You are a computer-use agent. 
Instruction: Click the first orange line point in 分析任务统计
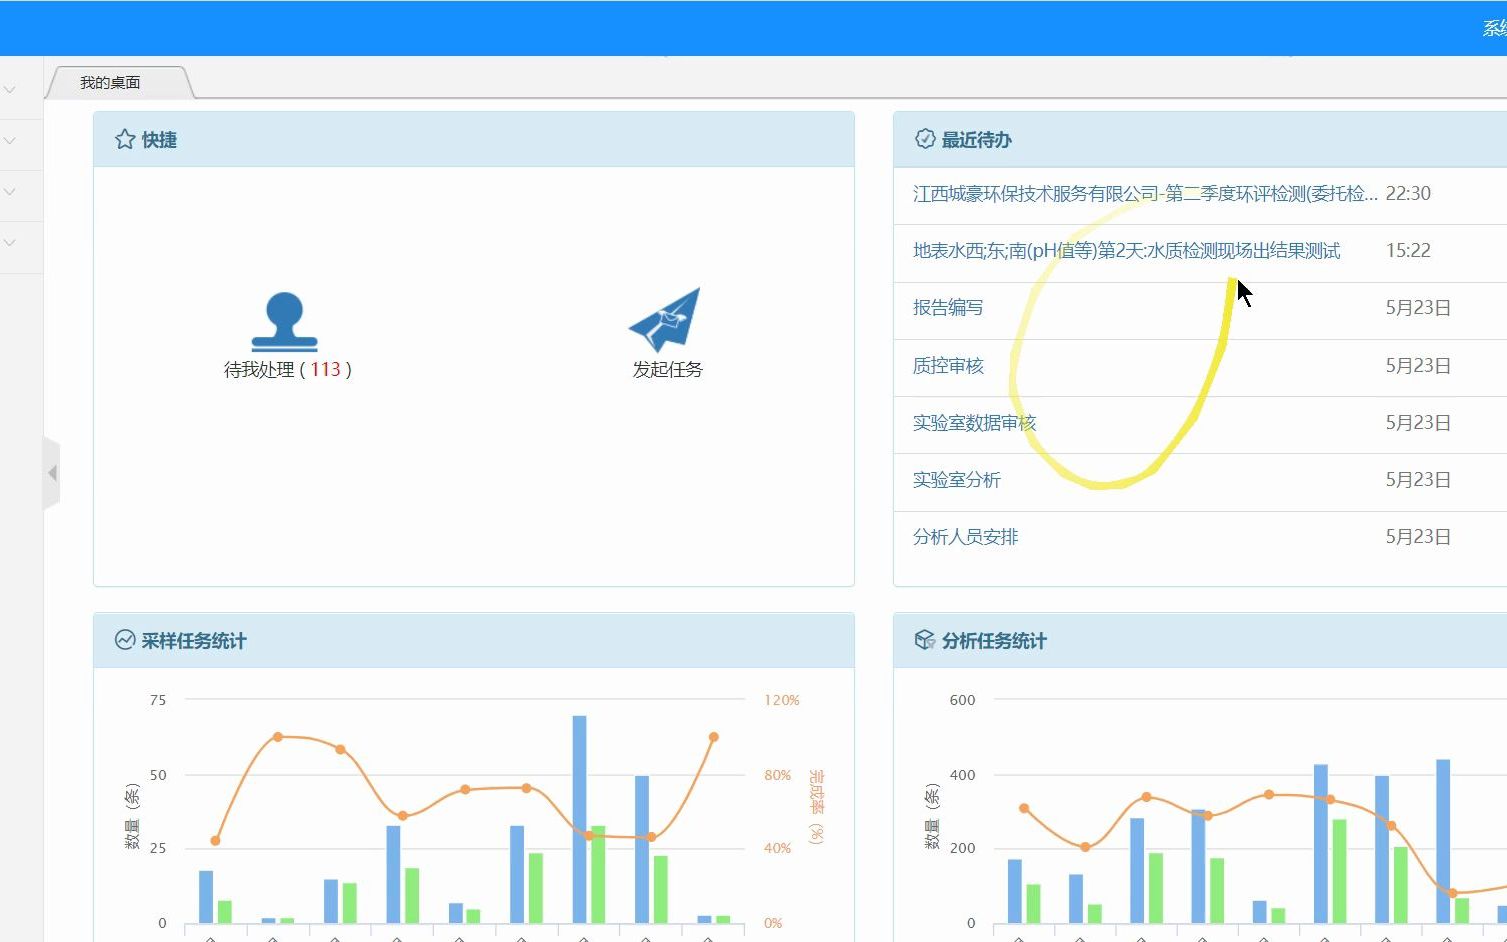(x=1024, y=808)
